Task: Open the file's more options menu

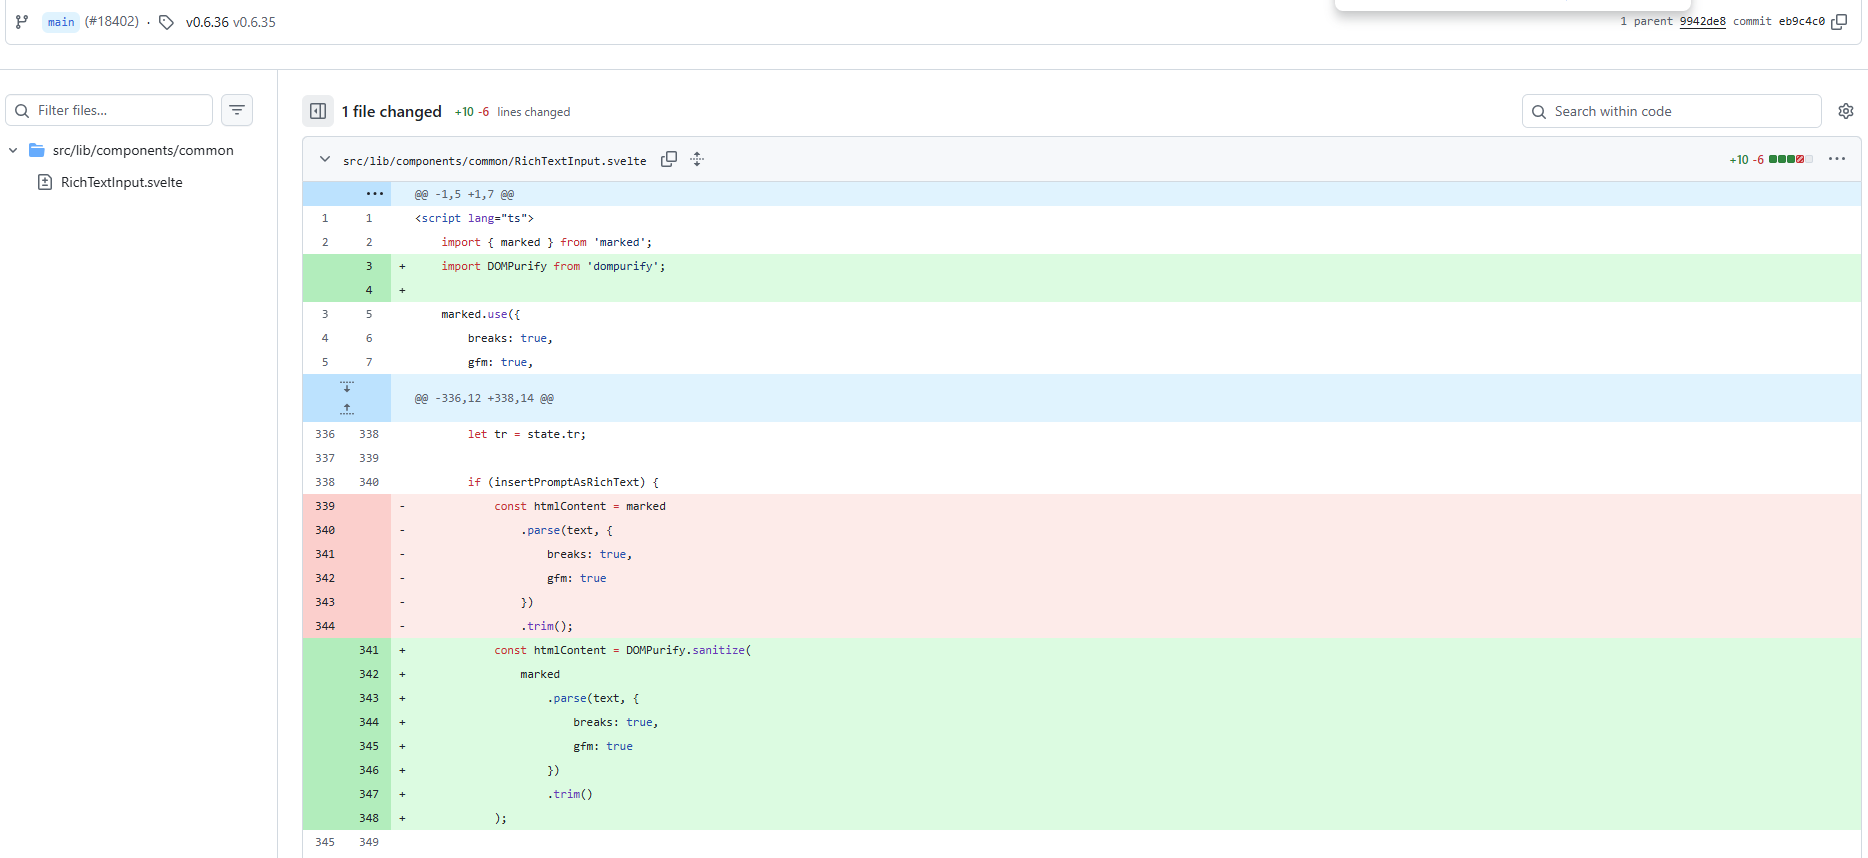Action: pyautogui.click(x=1837, y=159)
